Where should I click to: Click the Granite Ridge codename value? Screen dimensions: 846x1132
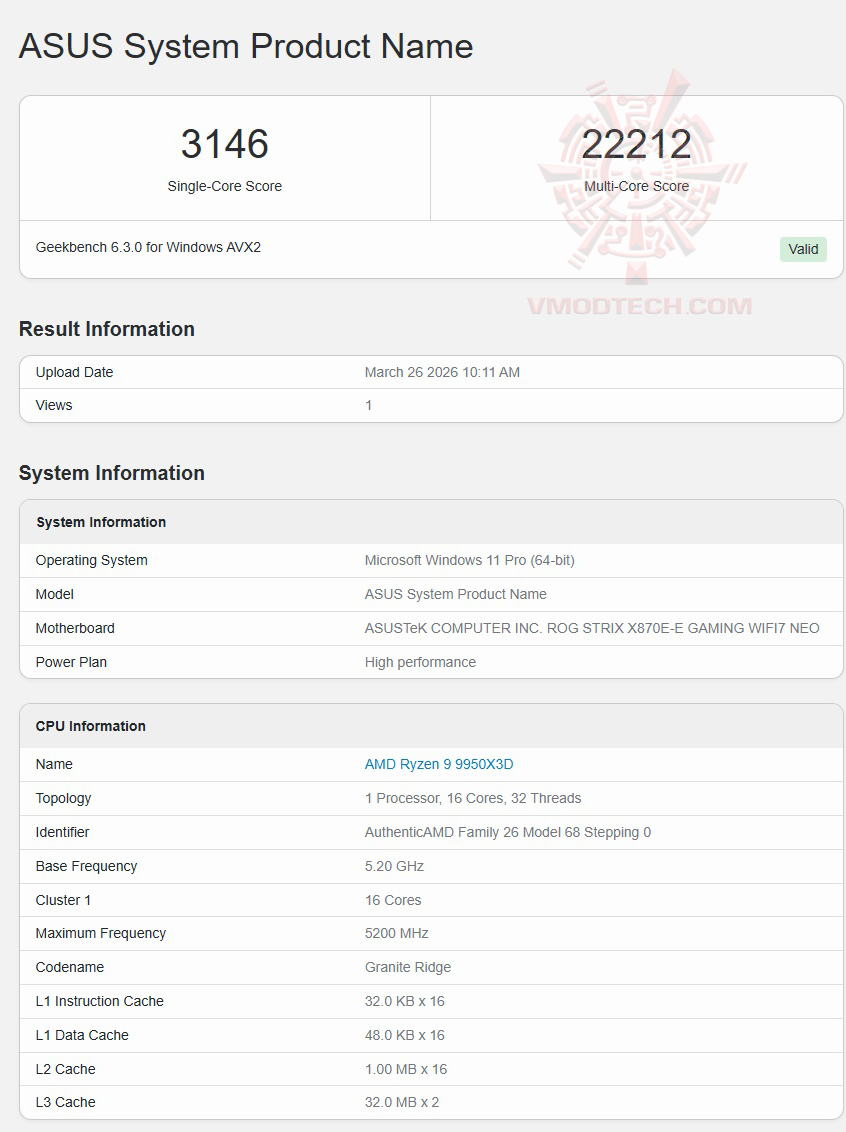(x=408, y=967)
